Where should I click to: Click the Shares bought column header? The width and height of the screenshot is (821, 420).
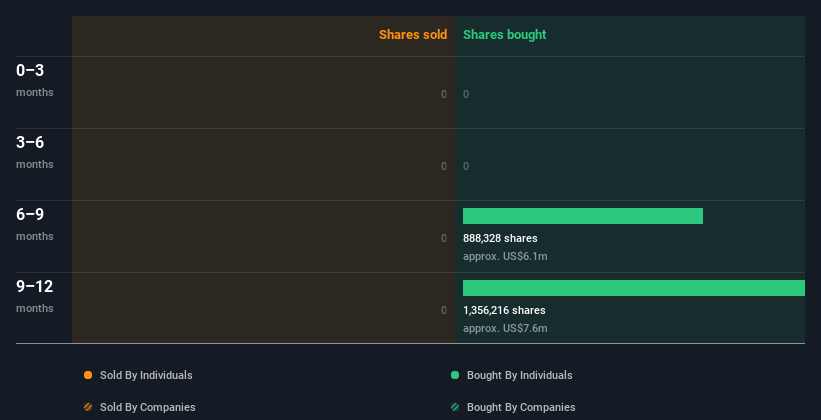[x=504, y=35]
